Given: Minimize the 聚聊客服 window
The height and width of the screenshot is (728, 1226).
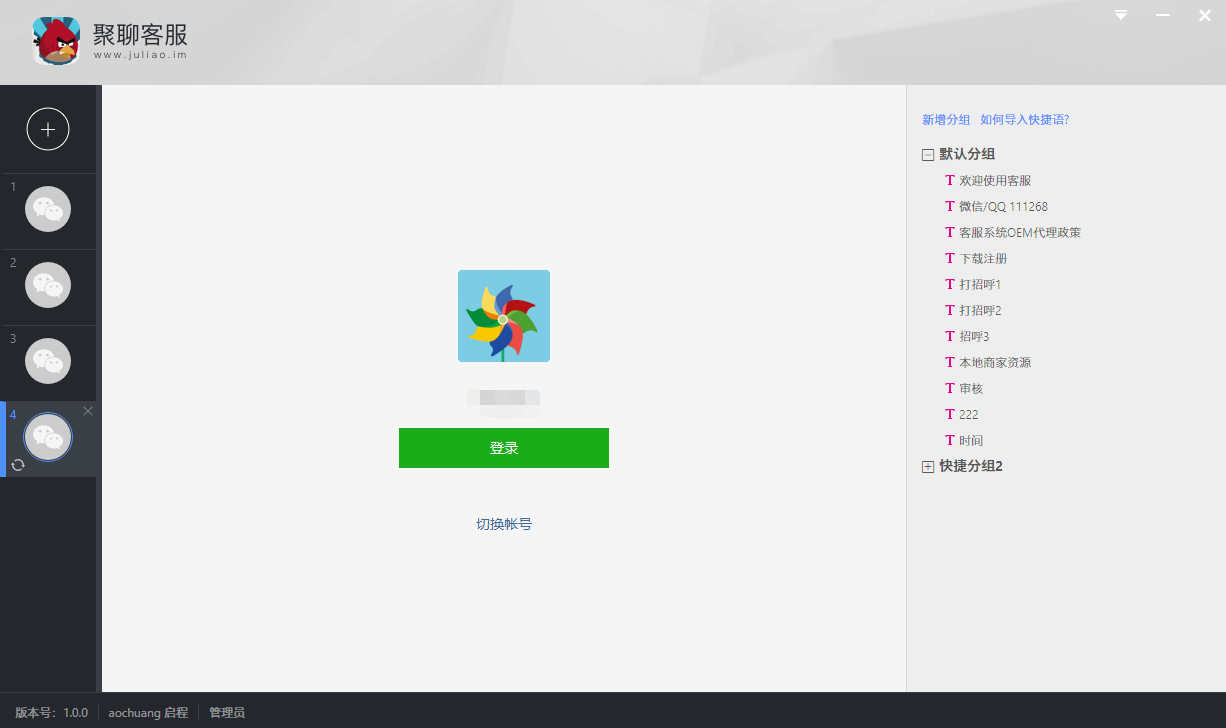Looking at the screenshot, I should (x=1163, y=15).
